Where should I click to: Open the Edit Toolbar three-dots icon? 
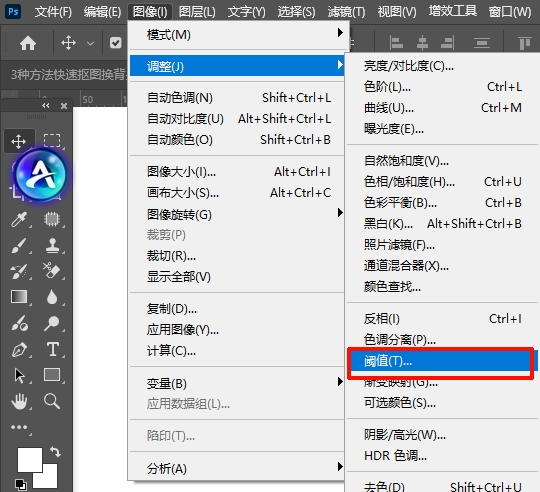pyautogui.click(x=19, y=427)
